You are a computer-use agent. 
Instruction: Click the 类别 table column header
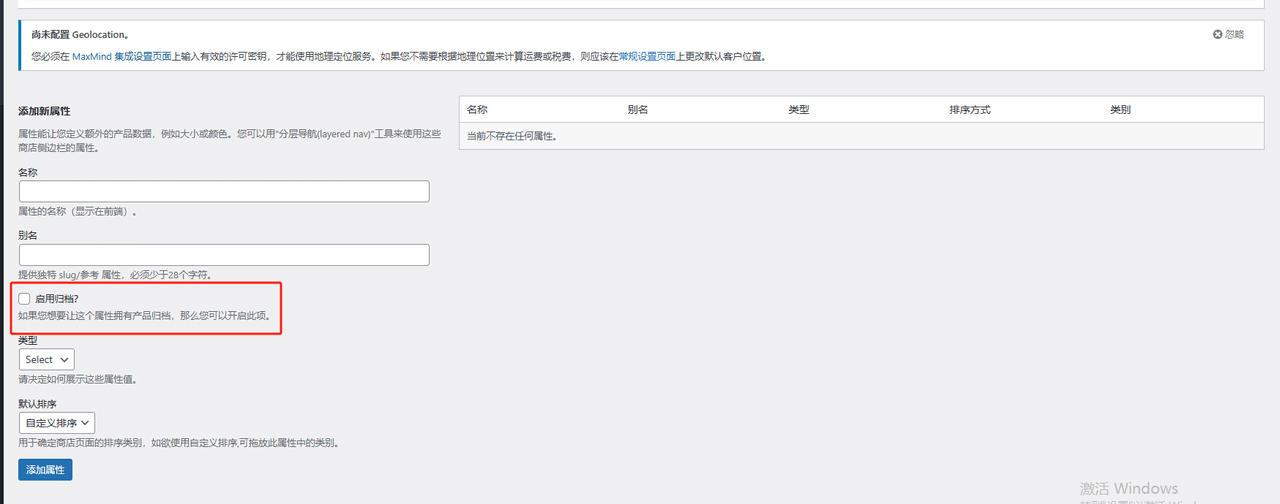tap(1120, 109)
